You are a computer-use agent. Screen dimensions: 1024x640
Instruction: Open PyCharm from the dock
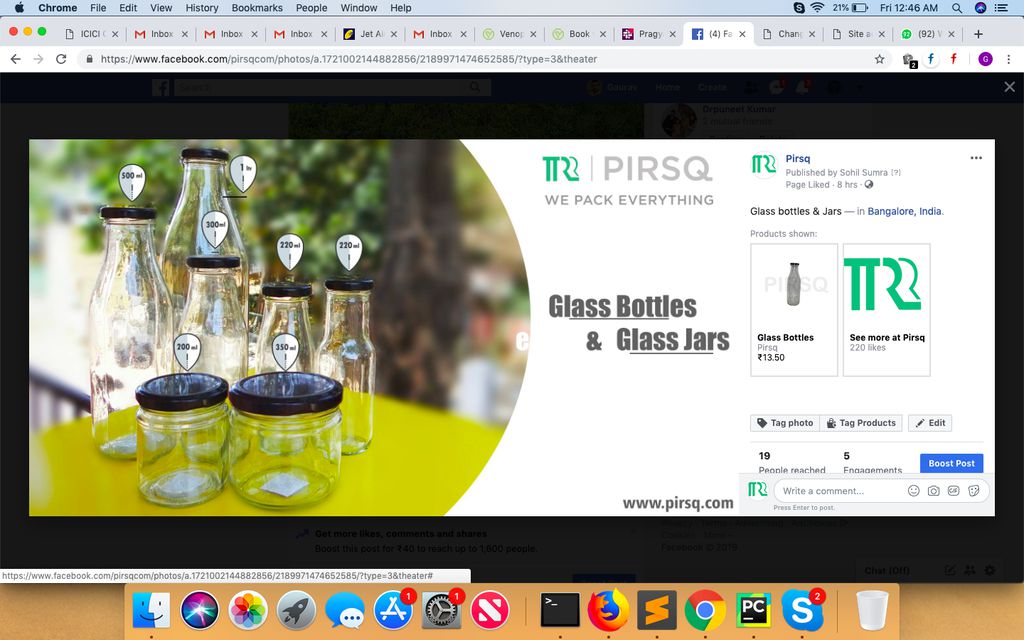pyautogui.click(x=753, y=611)
